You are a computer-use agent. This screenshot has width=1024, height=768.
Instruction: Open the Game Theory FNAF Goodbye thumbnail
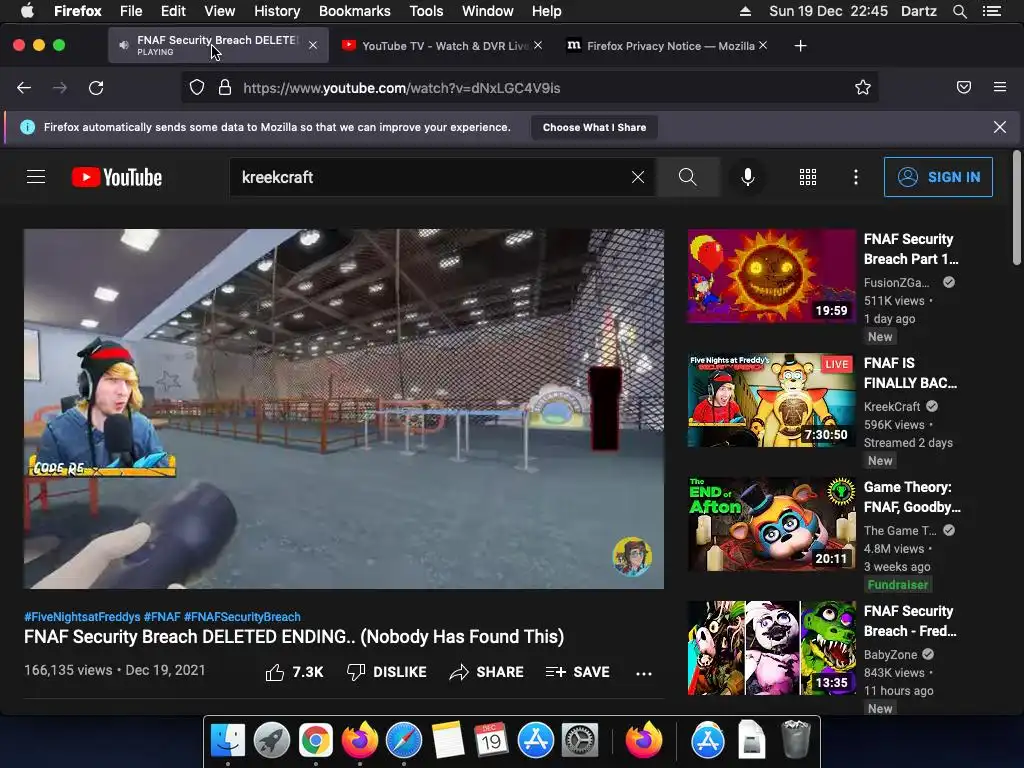771,524
